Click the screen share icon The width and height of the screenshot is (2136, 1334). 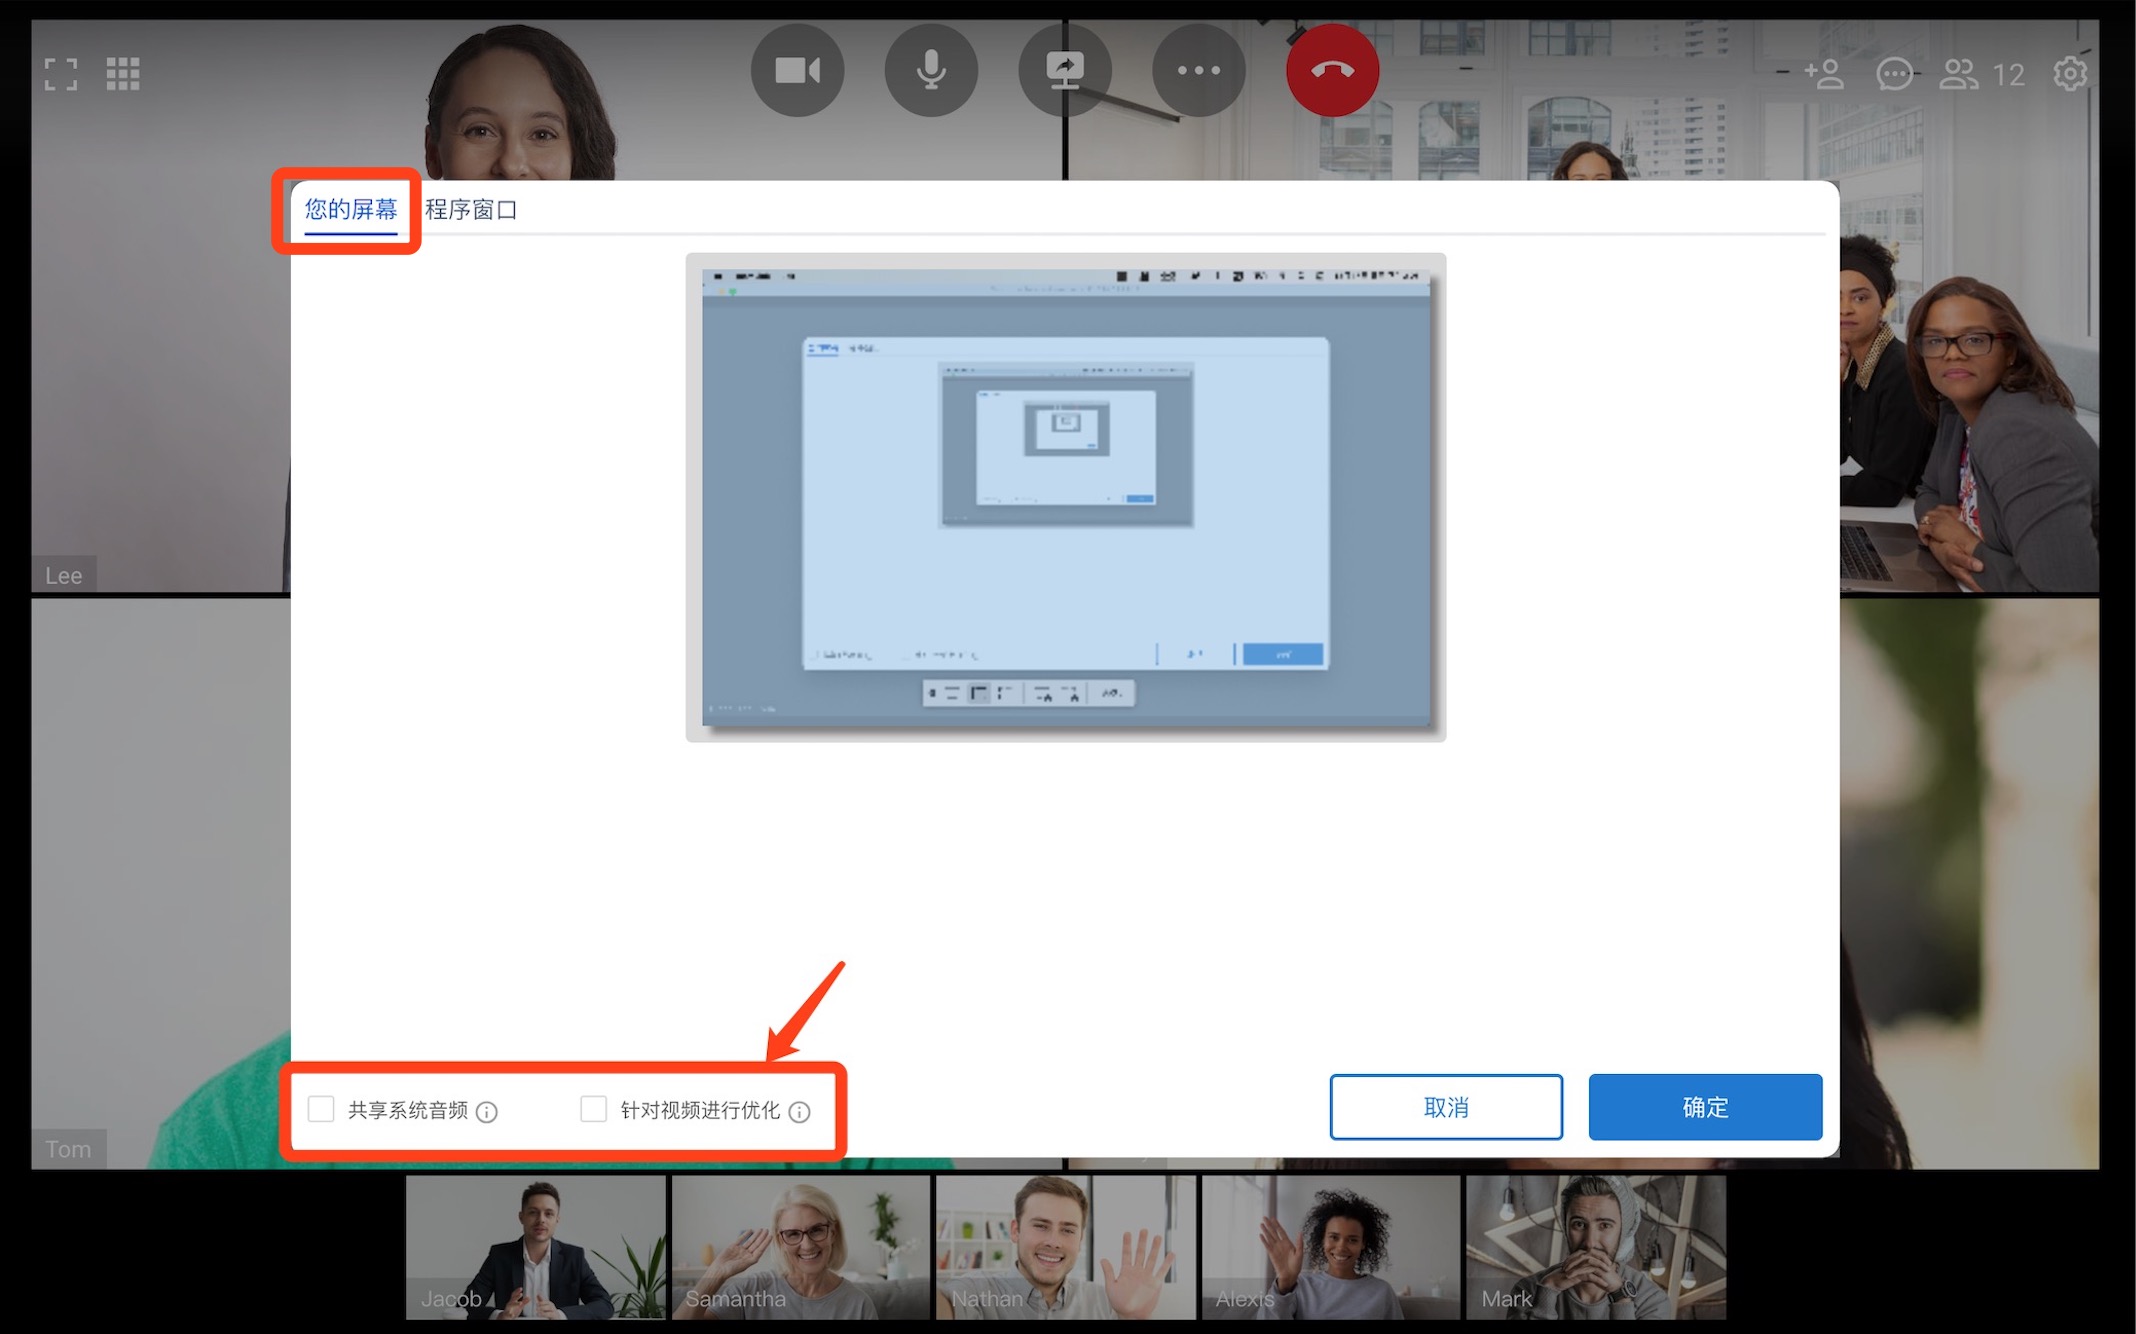(x=1064, y=71)
